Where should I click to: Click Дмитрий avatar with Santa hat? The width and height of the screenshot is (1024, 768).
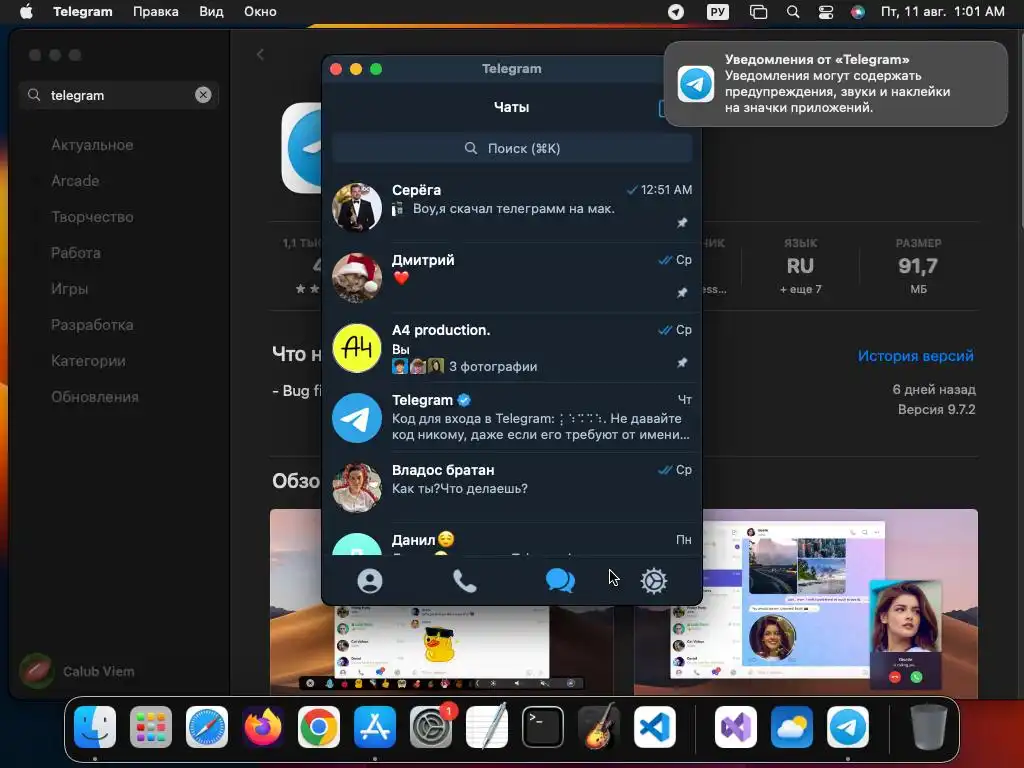(357, 278)
